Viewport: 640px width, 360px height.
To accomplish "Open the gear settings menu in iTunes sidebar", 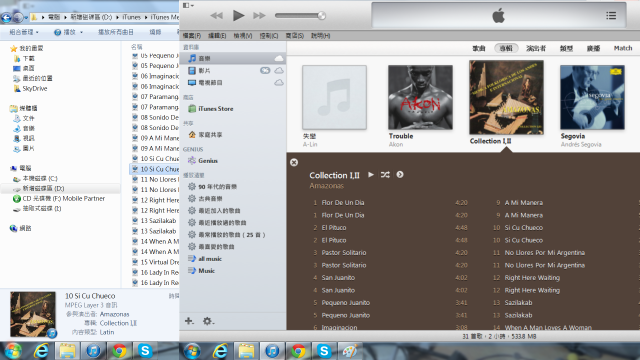I will coord(208,321).
